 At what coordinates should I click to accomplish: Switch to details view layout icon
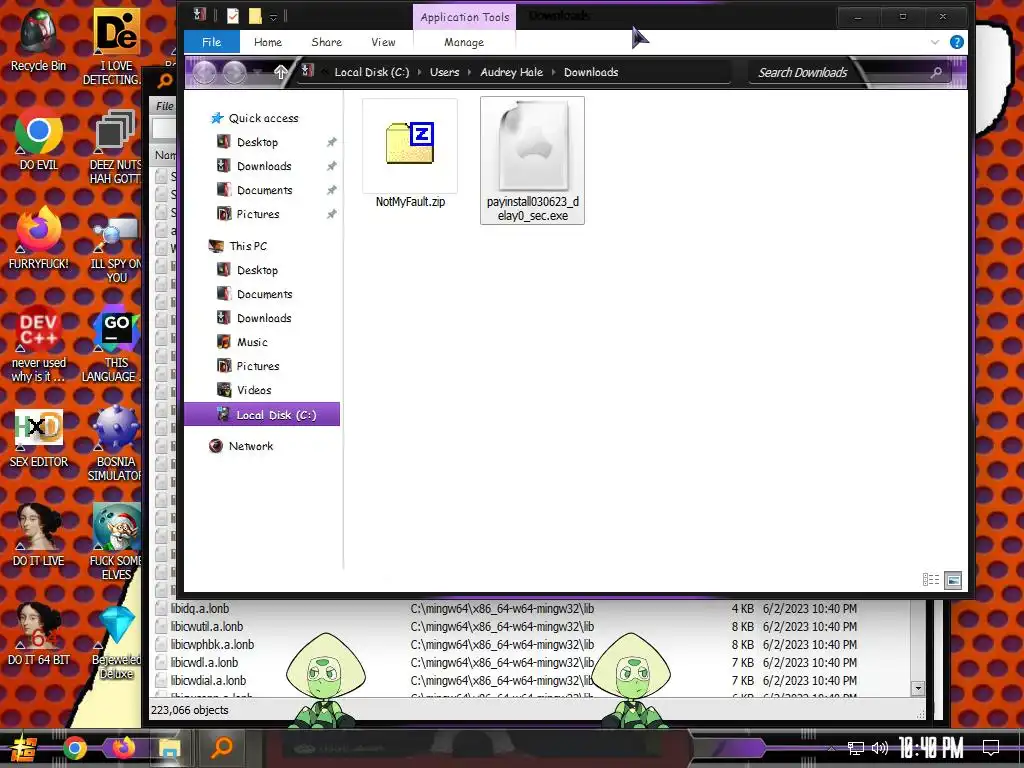(x=931, y=579)
